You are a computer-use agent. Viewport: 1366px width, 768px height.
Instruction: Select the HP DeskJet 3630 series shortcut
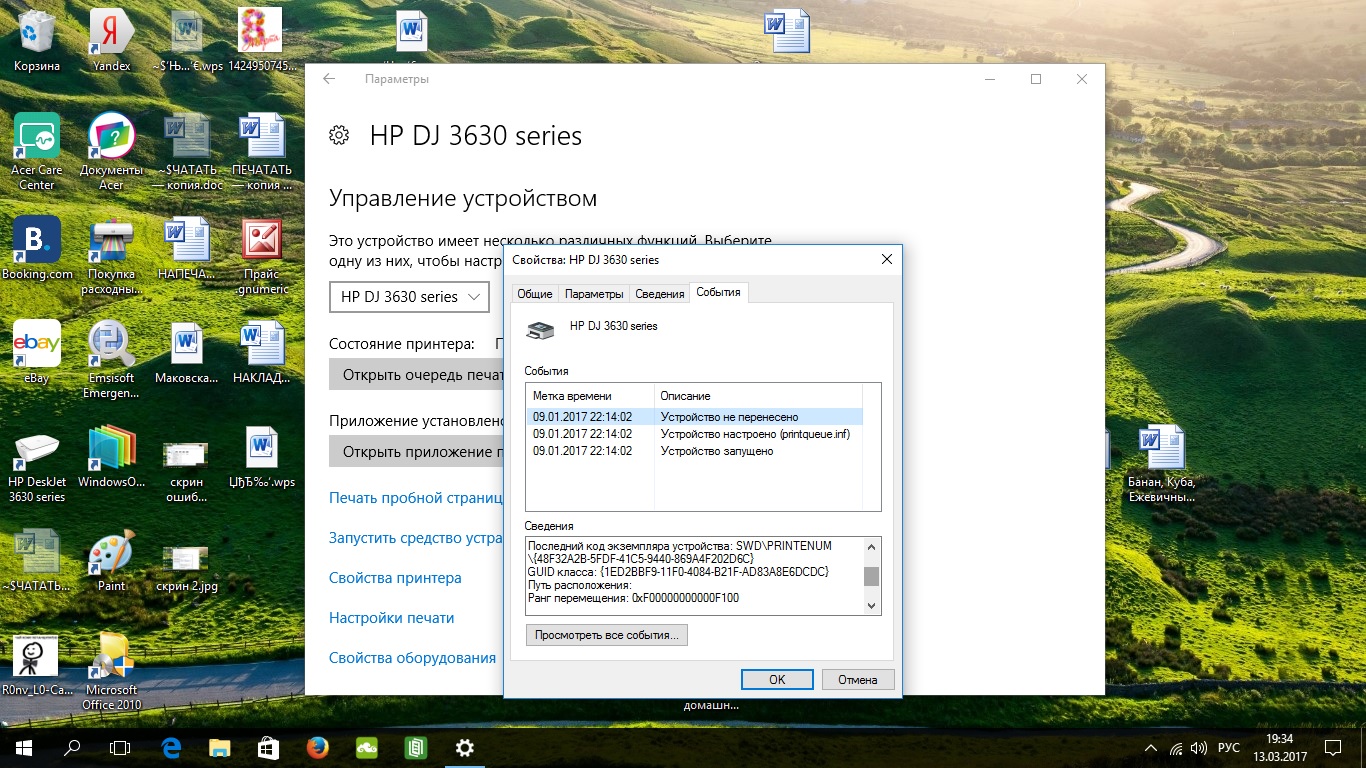[x=37, y=465]
